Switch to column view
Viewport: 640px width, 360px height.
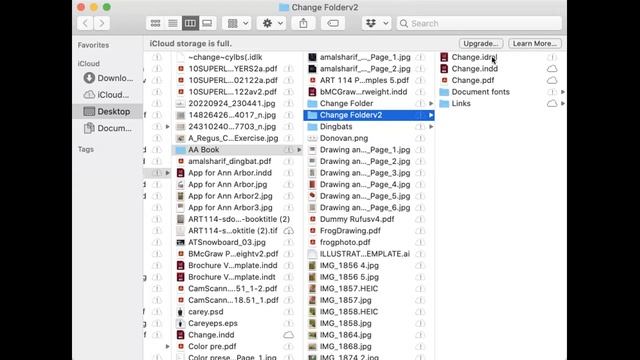click(x=190, y=23)
